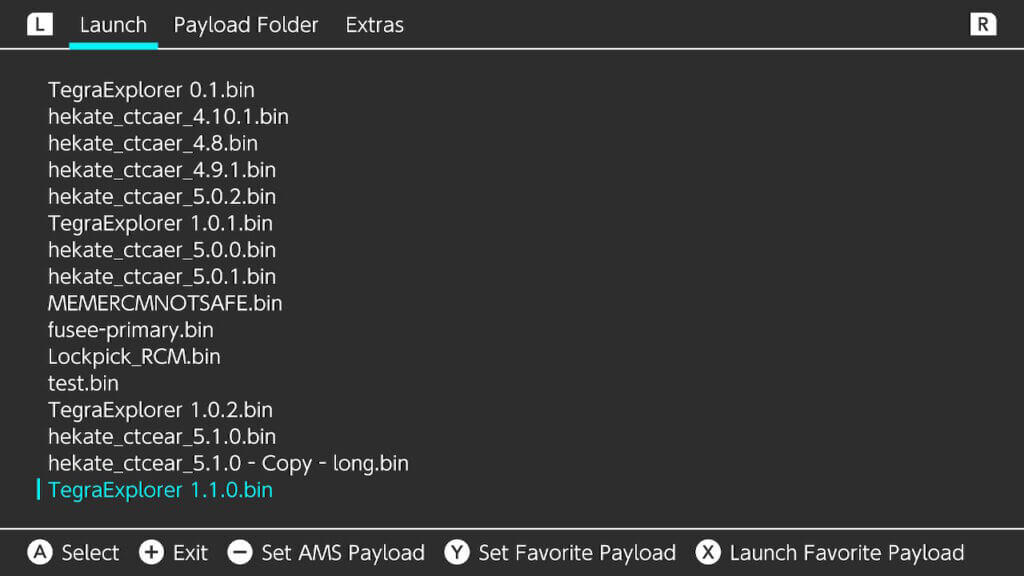Tap the Y button Favorite icon
Screen dimensions: 1024x576
(457, 553)
